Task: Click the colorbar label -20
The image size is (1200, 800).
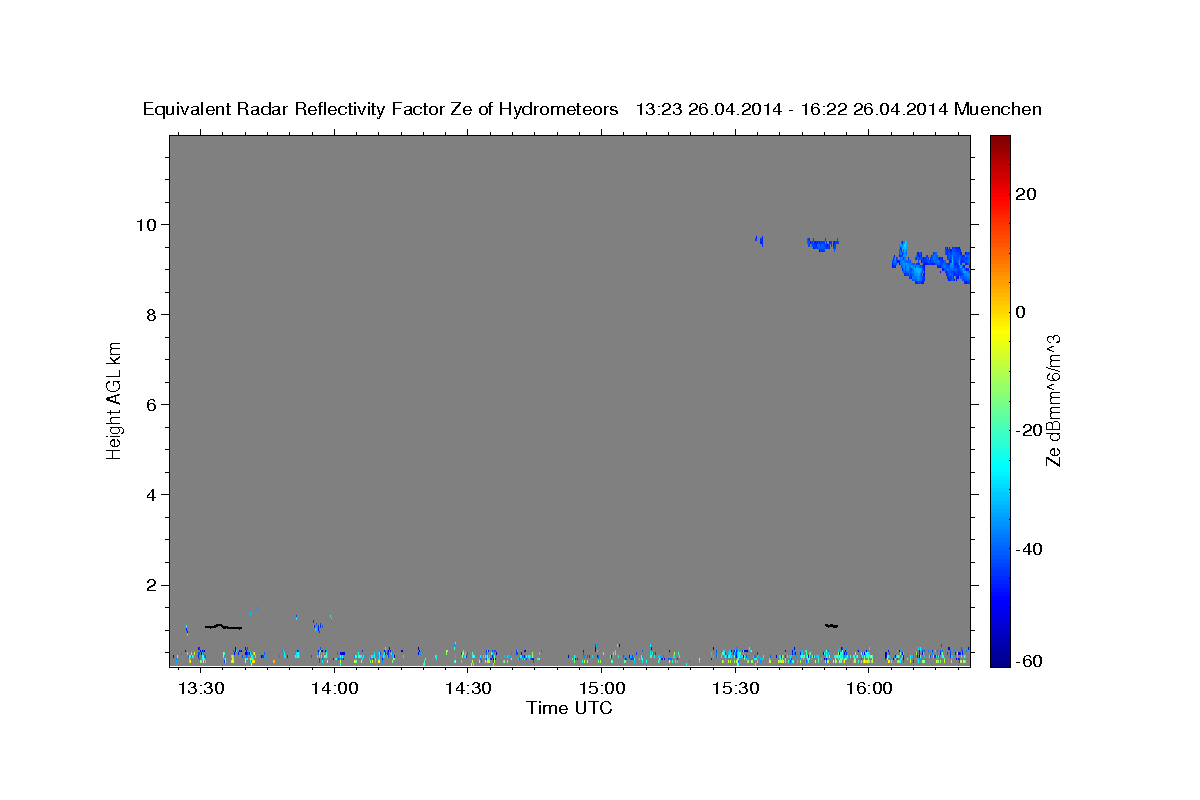Action: point(1027,430)
